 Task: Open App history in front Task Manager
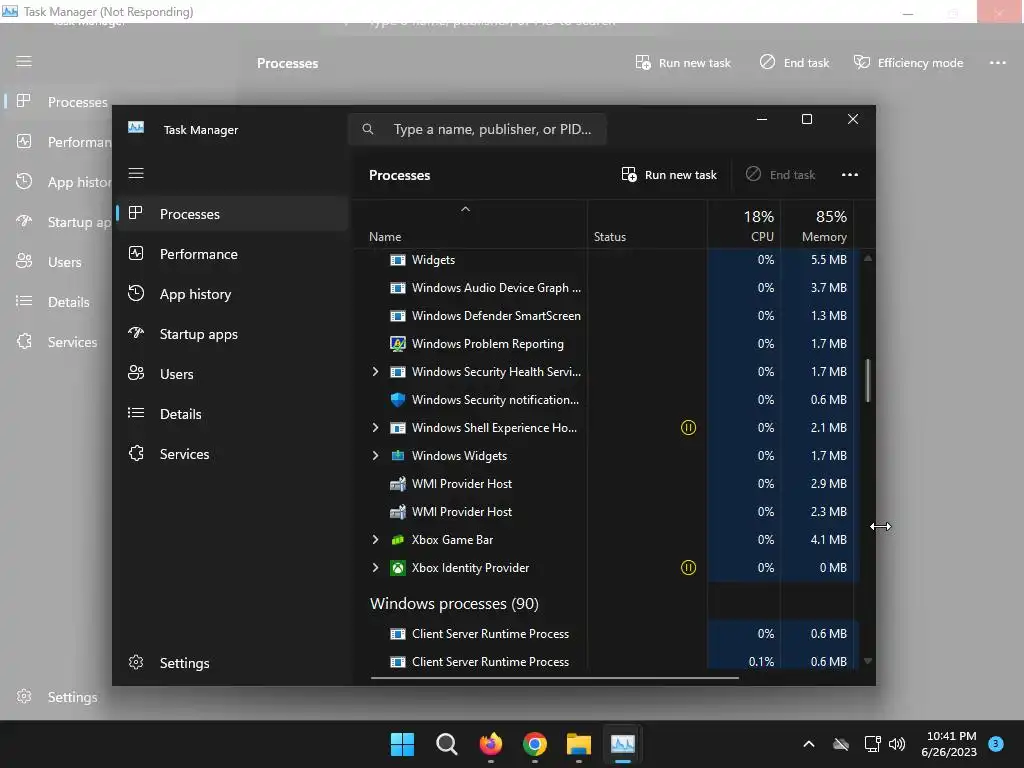(x=233, y=294)
